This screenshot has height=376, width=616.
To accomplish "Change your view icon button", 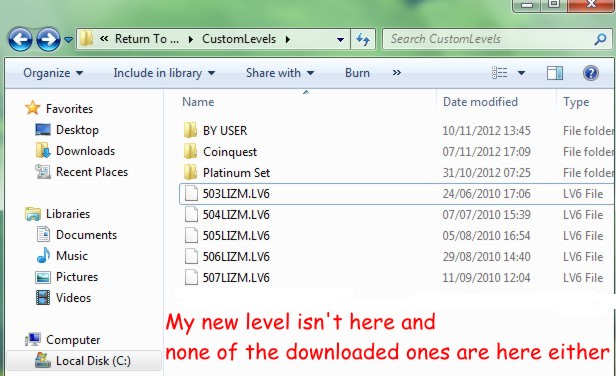I will [500, 73].
